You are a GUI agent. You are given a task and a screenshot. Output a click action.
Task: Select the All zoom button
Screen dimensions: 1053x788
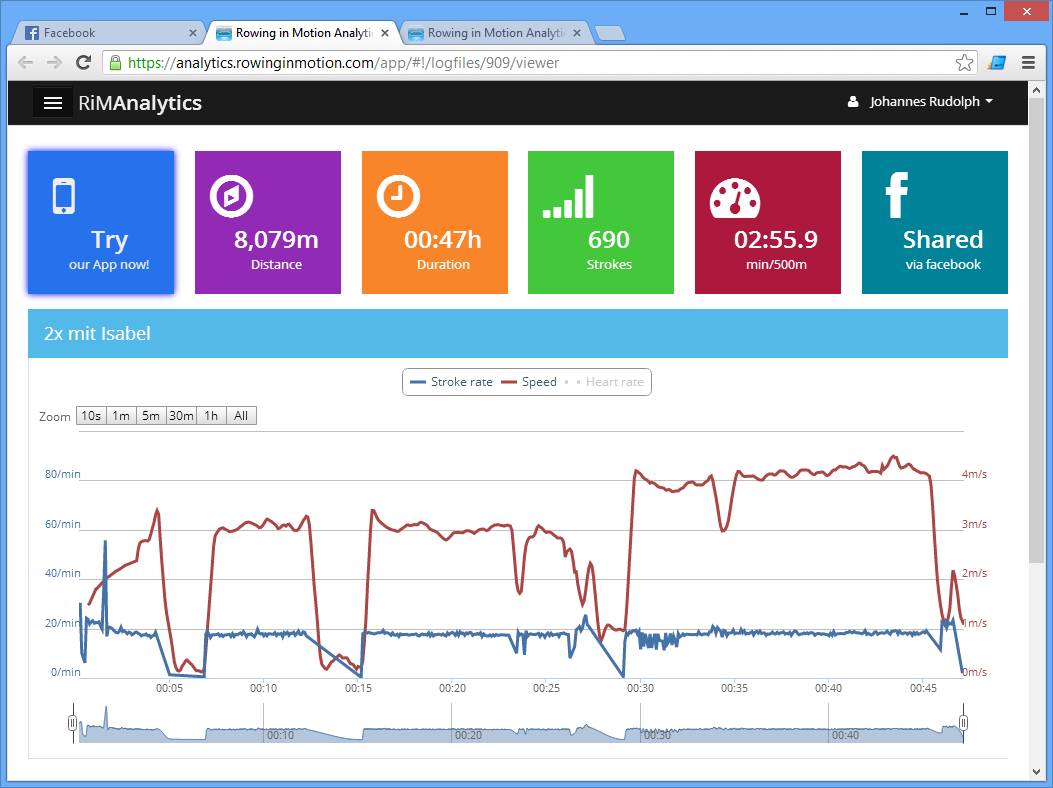point(241,416)
